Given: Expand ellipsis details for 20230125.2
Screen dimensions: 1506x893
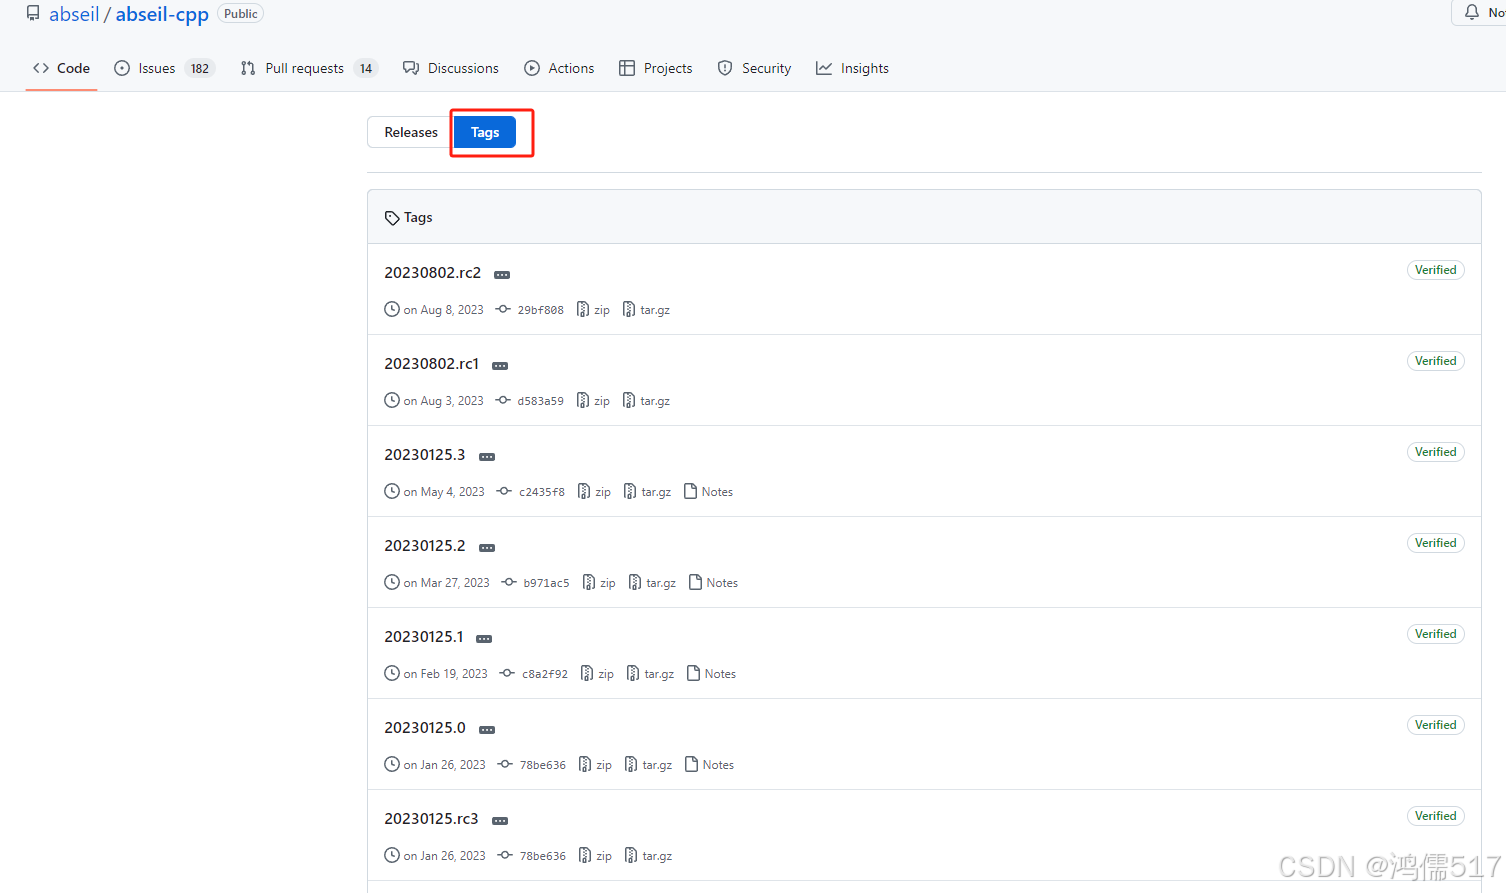Looking at the screenshot, I should point(487,547).
